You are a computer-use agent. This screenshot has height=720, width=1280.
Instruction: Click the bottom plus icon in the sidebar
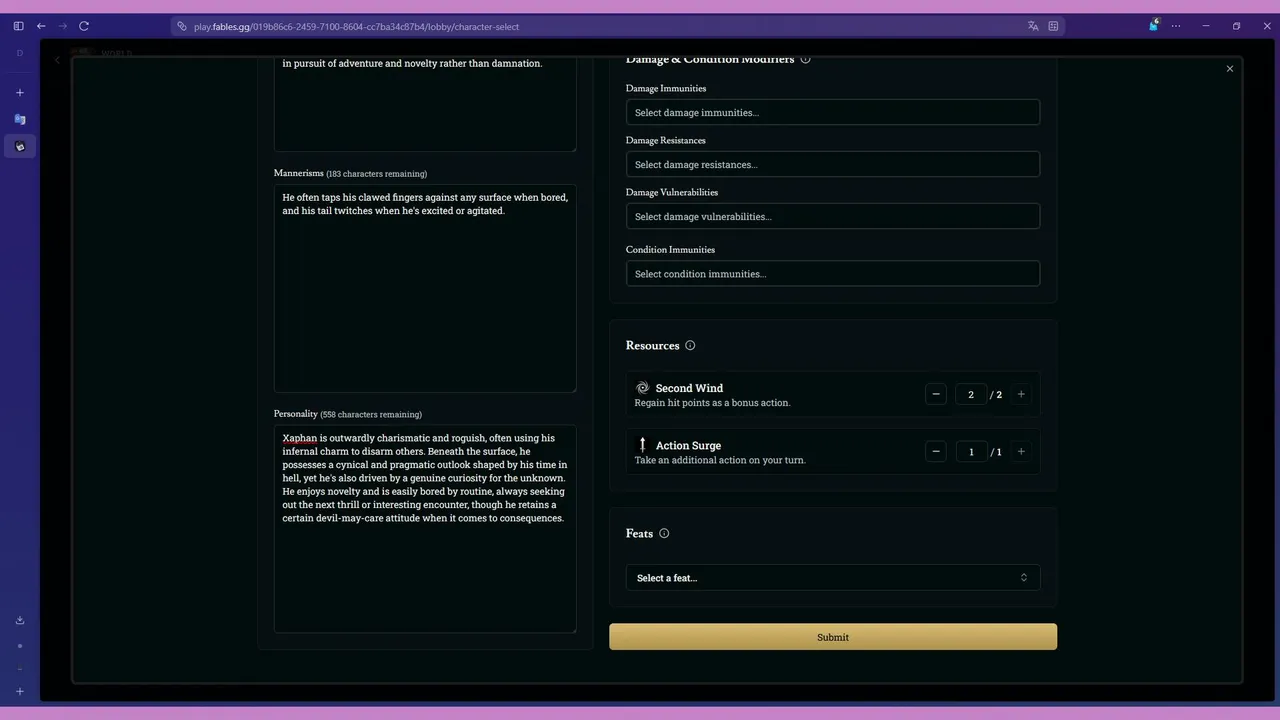(x=19, y=691)
